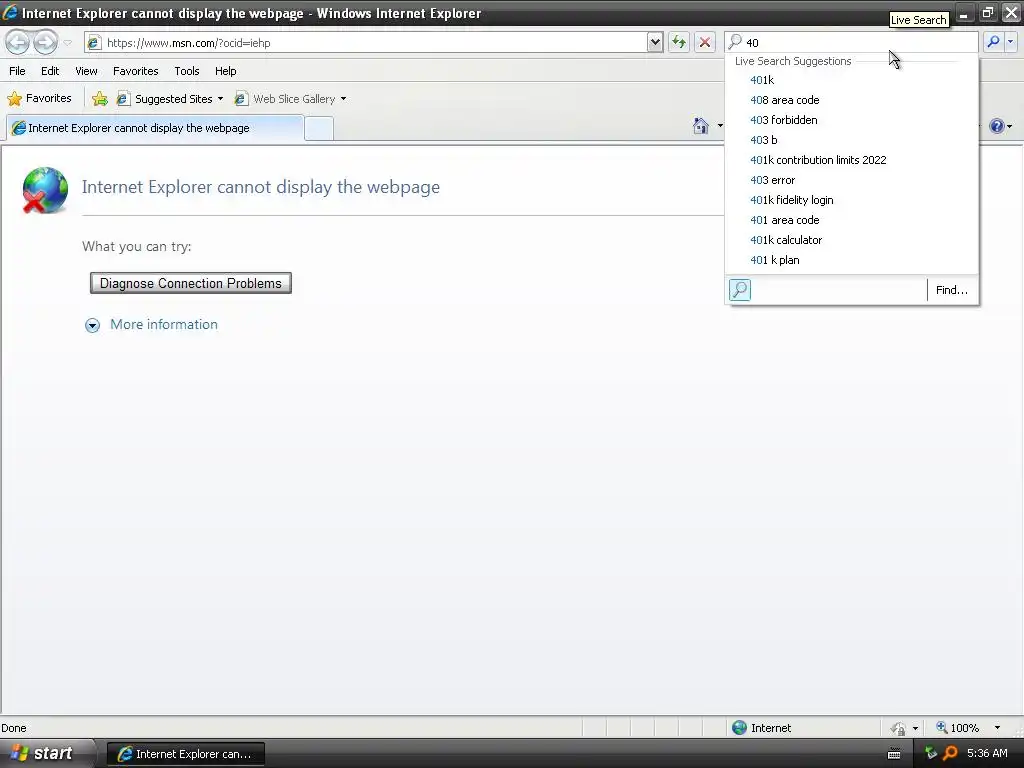Image resolution: width=1024 pixels, height=768 pixels.
Task: Open the protected mode status dropdown arrow
Action: (915, 728)
